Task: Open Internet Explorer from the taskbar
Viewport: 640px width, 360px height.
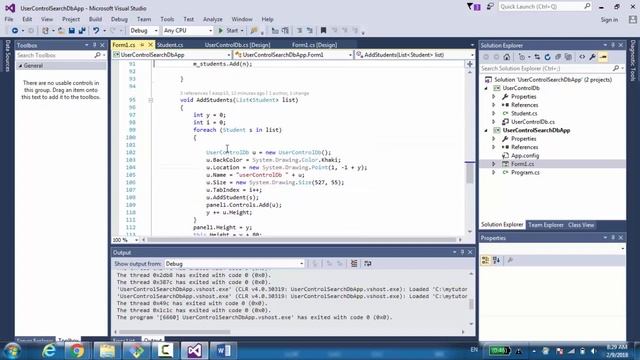Action: 49,351
